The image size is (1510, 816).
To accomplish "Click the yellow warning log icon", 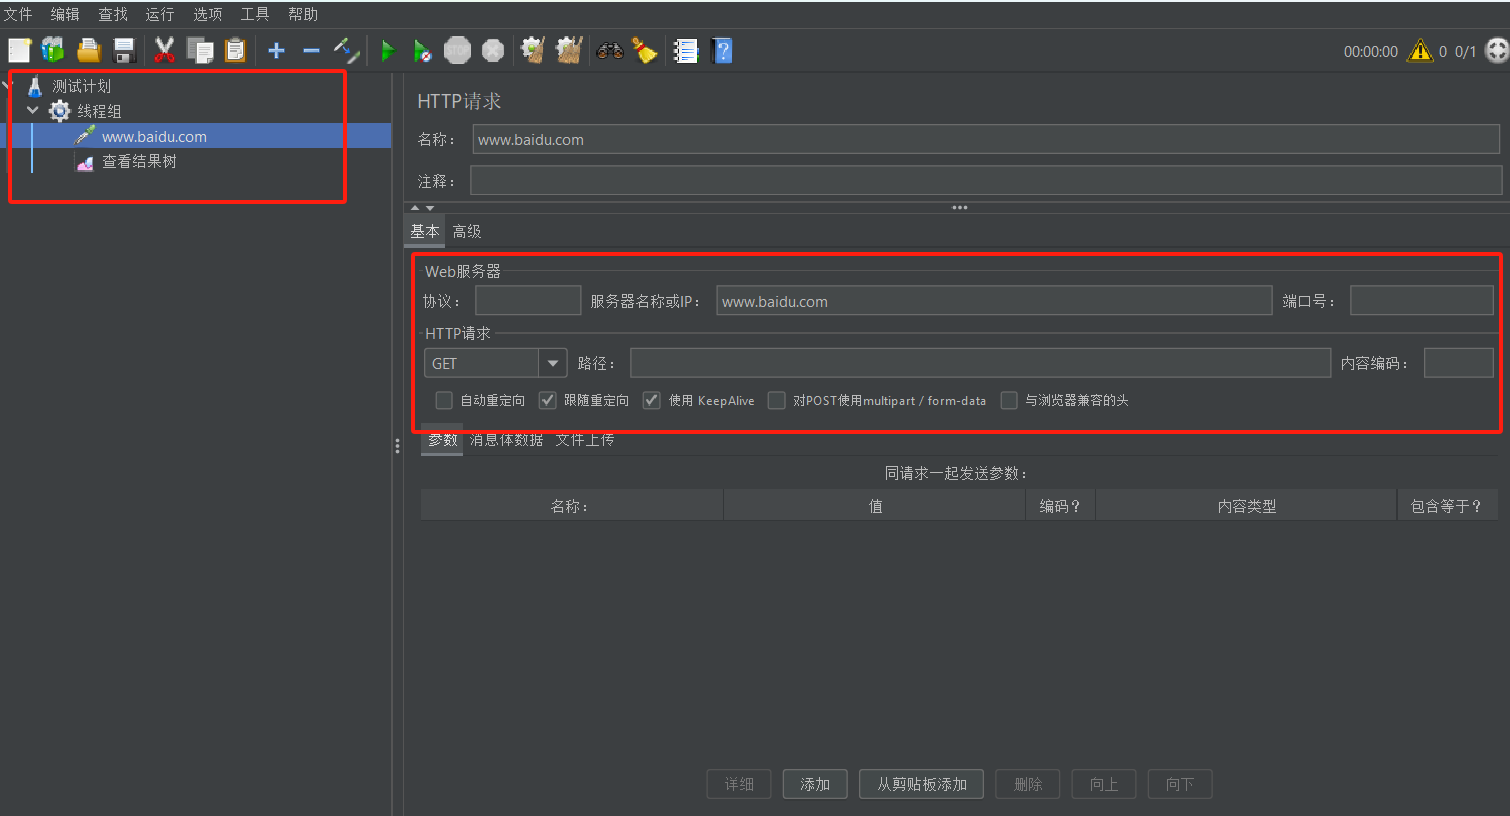I will coord(1420,51).
